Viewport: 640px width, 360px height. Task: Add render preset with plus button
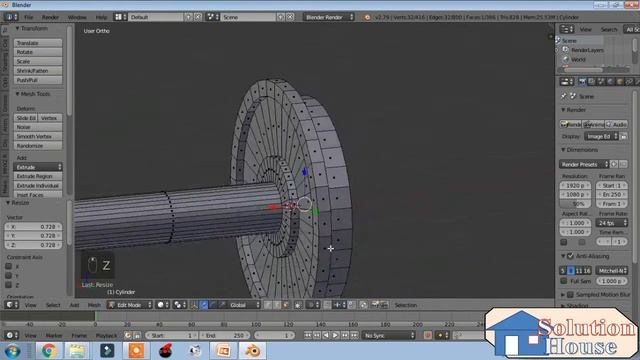[614, 164]
